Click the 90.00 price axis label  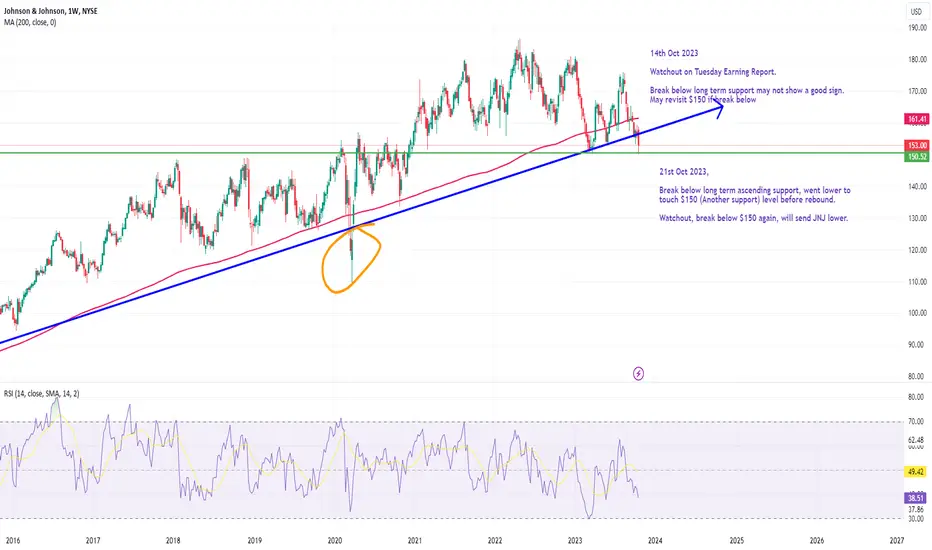(918, 345)
